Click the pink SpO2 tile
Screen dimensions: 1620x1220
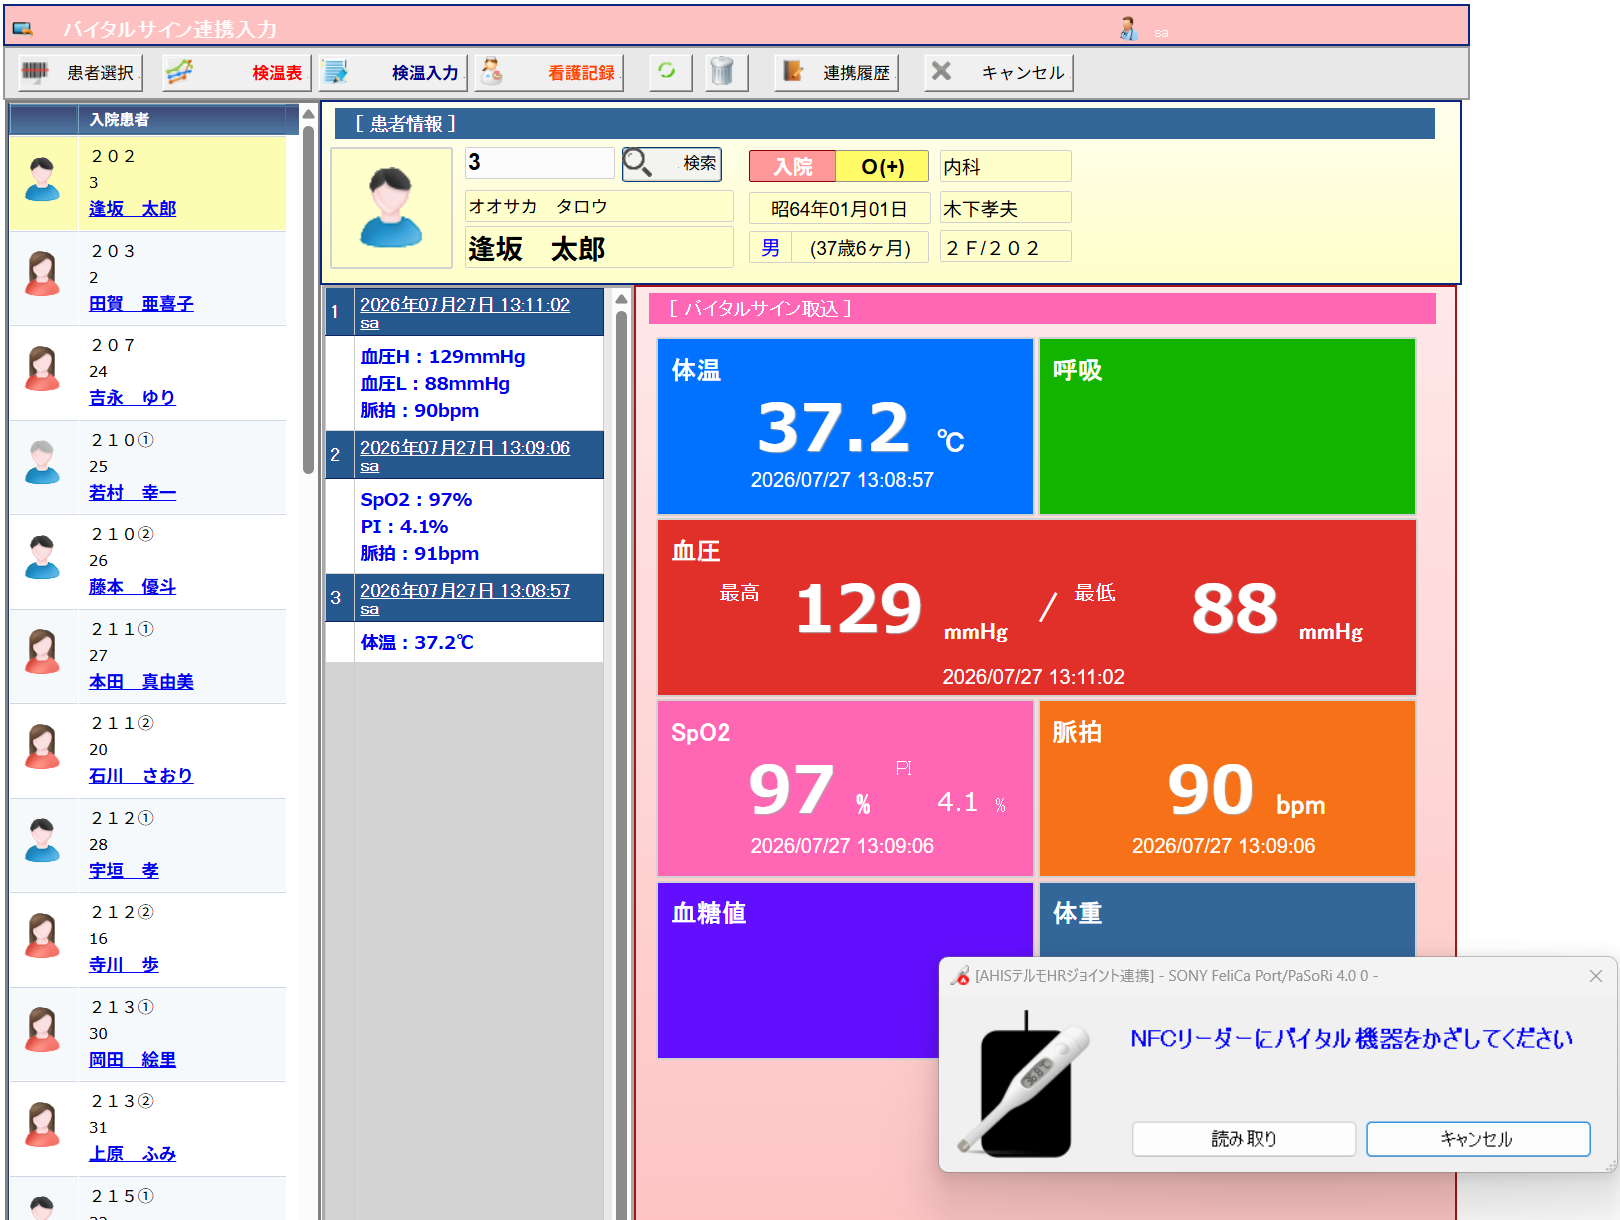(x=845, y=788)
